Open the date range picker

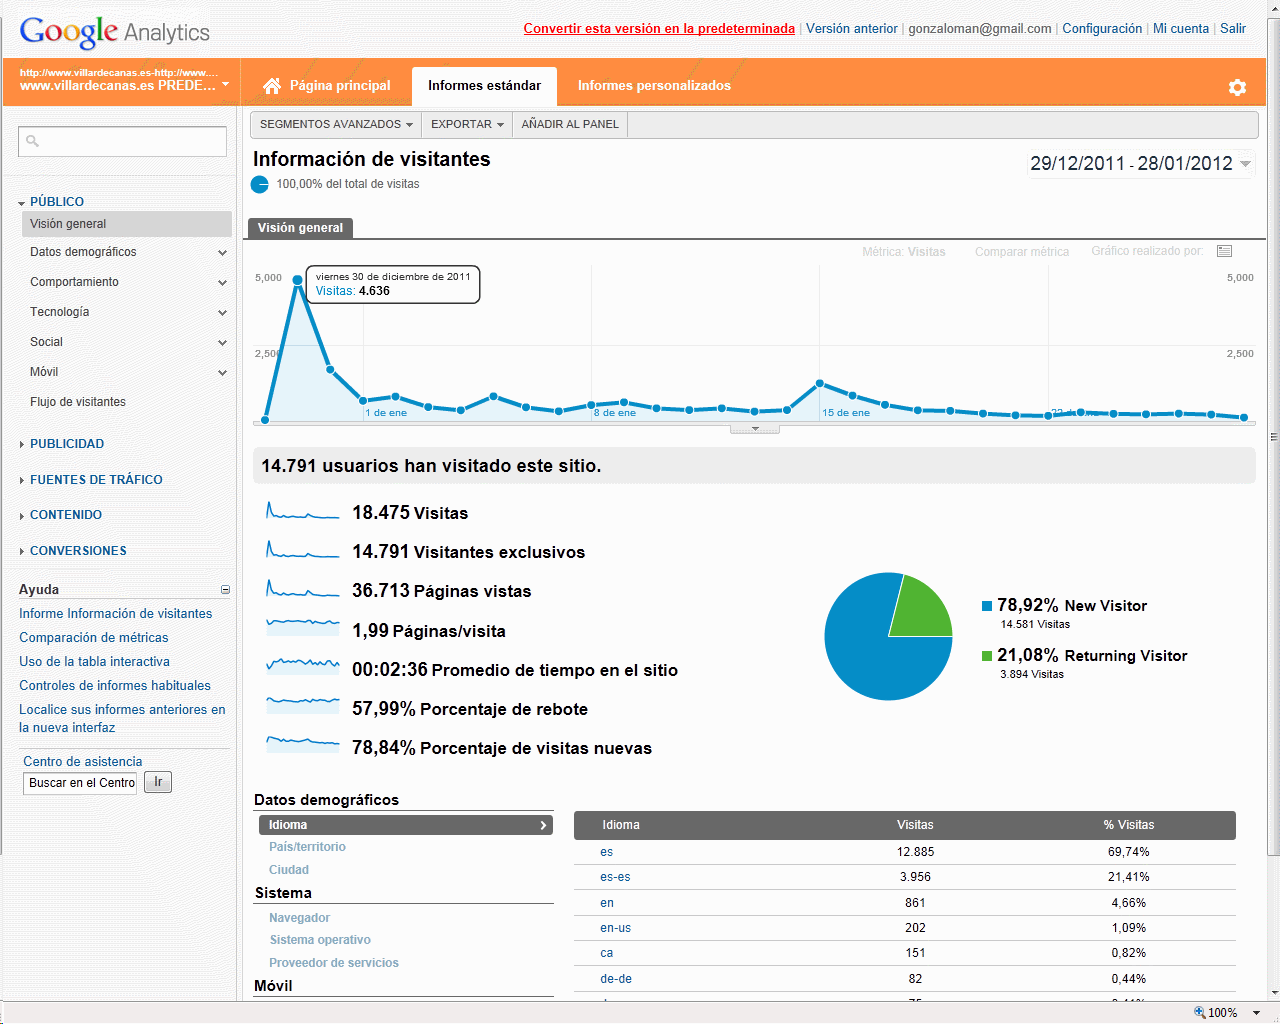tap(1141, 163)
